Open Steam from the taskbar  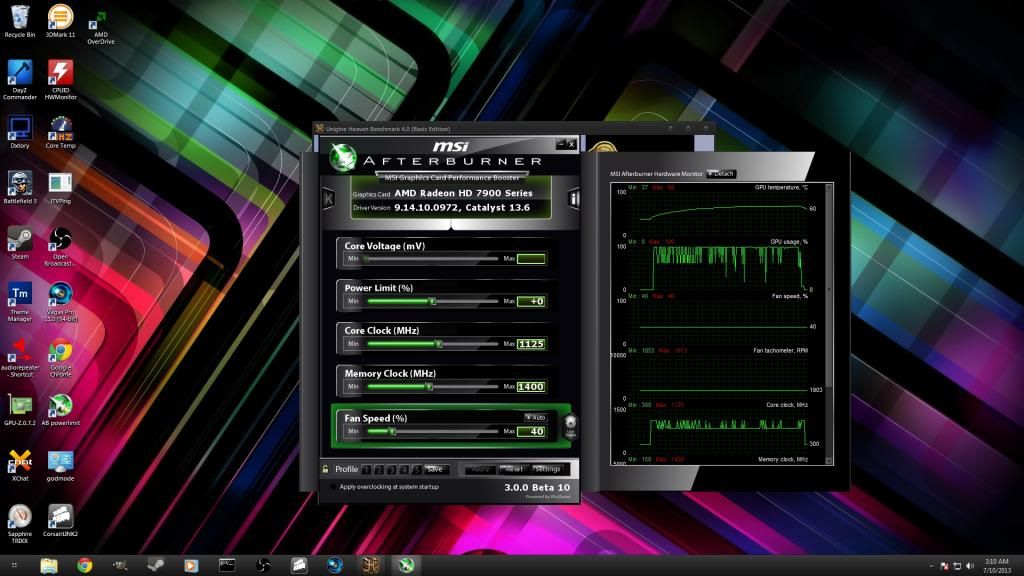click(155, 565)
